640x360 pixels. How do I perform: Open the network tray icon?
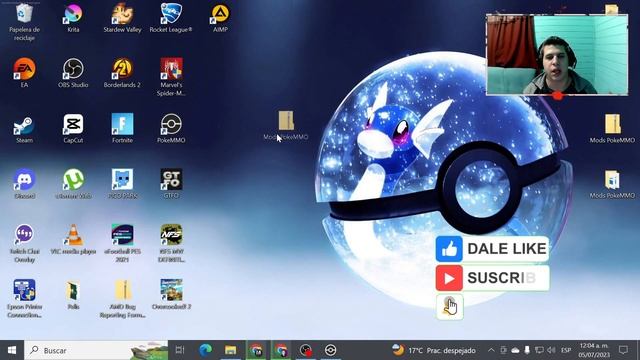coord(539,350)
